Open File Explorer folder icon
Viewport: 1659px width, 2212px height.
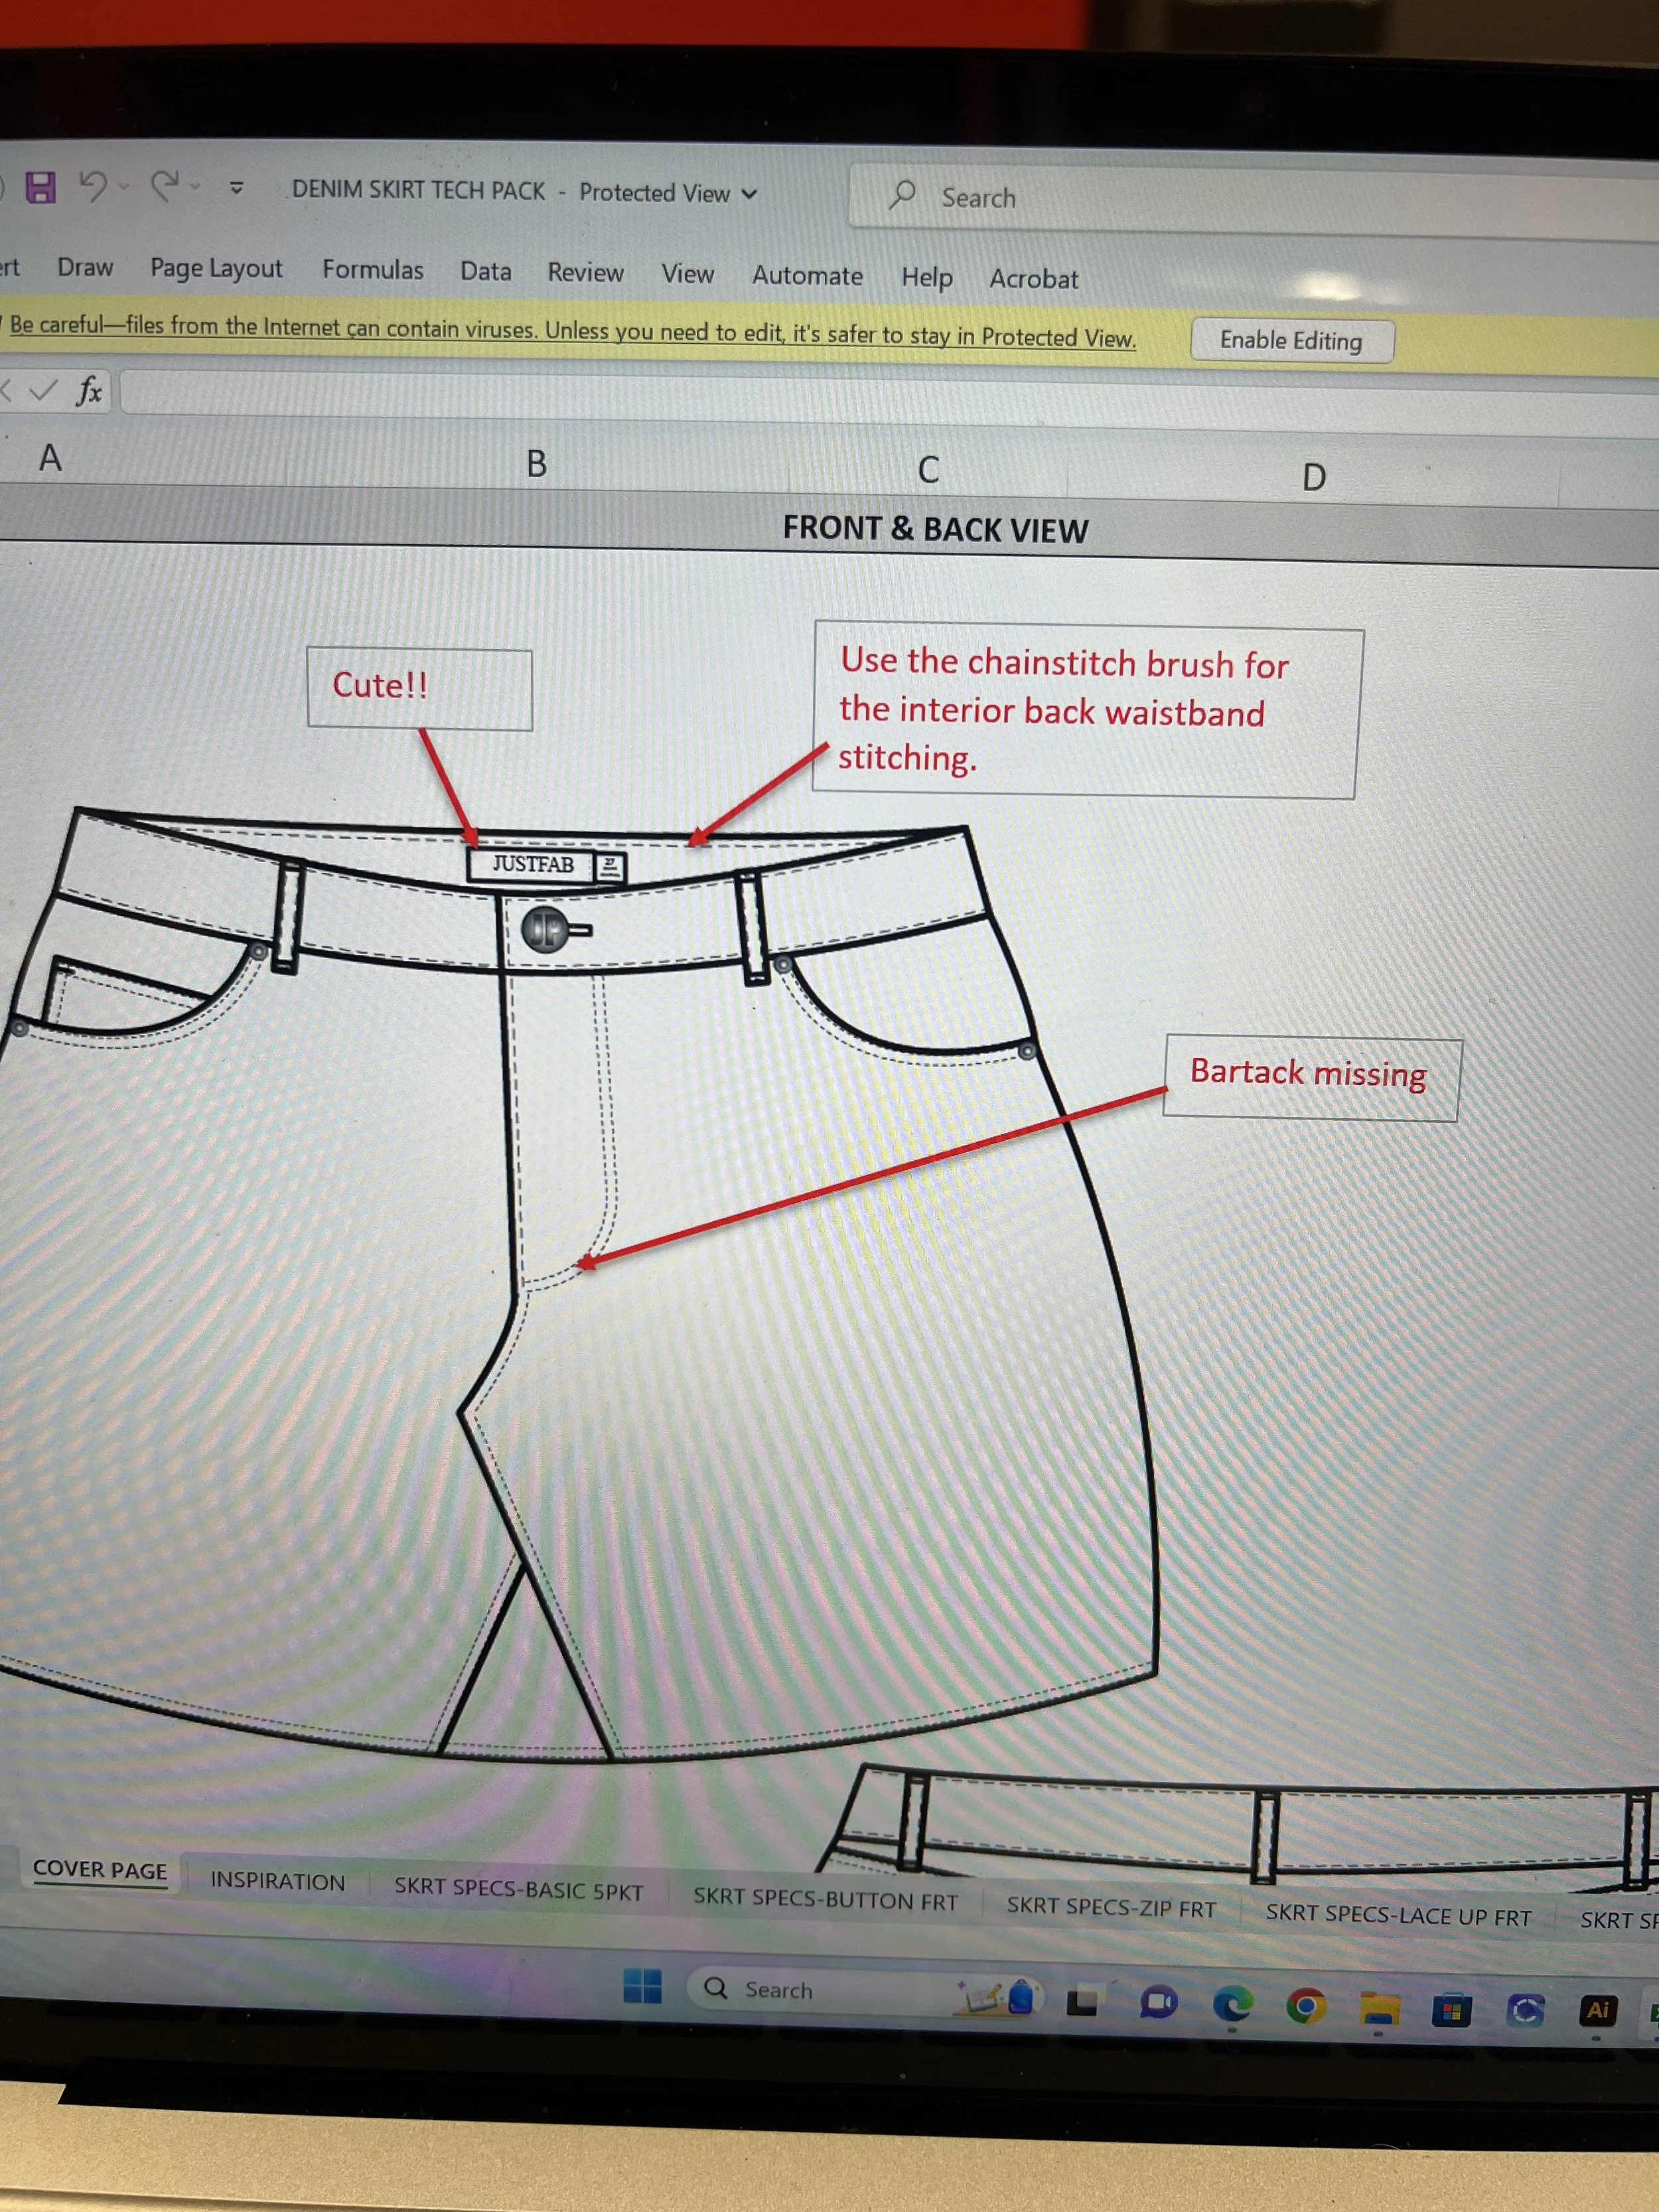coord(1379,2007)
